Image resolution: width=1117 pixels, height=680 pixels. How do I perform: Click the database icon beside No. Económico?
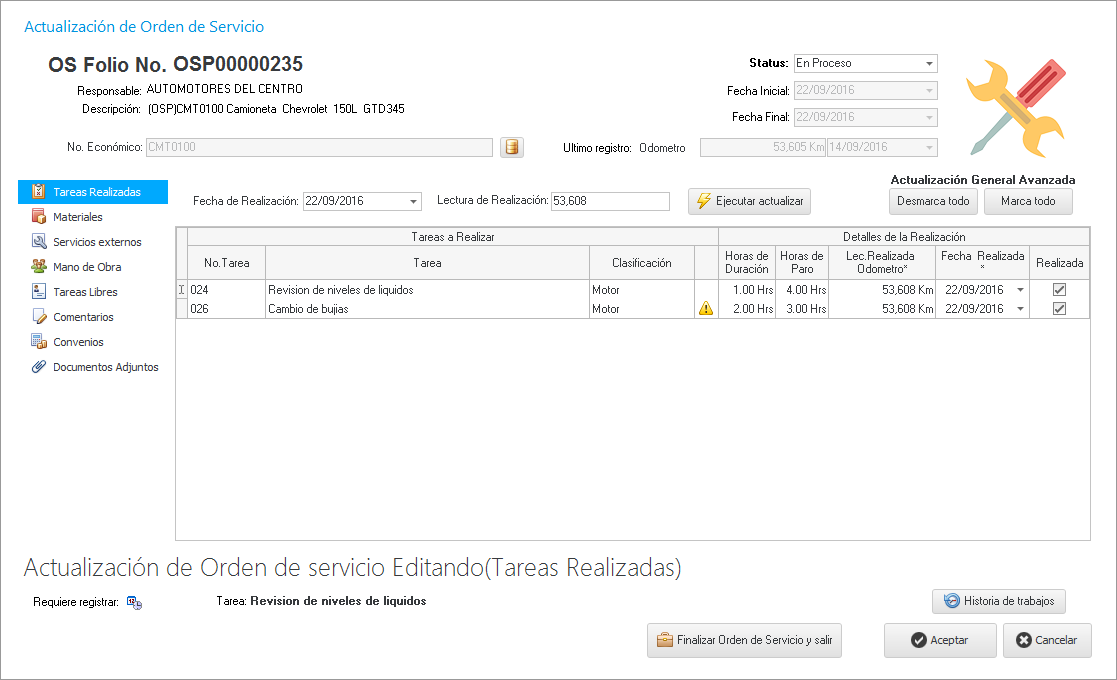[511, 148]
